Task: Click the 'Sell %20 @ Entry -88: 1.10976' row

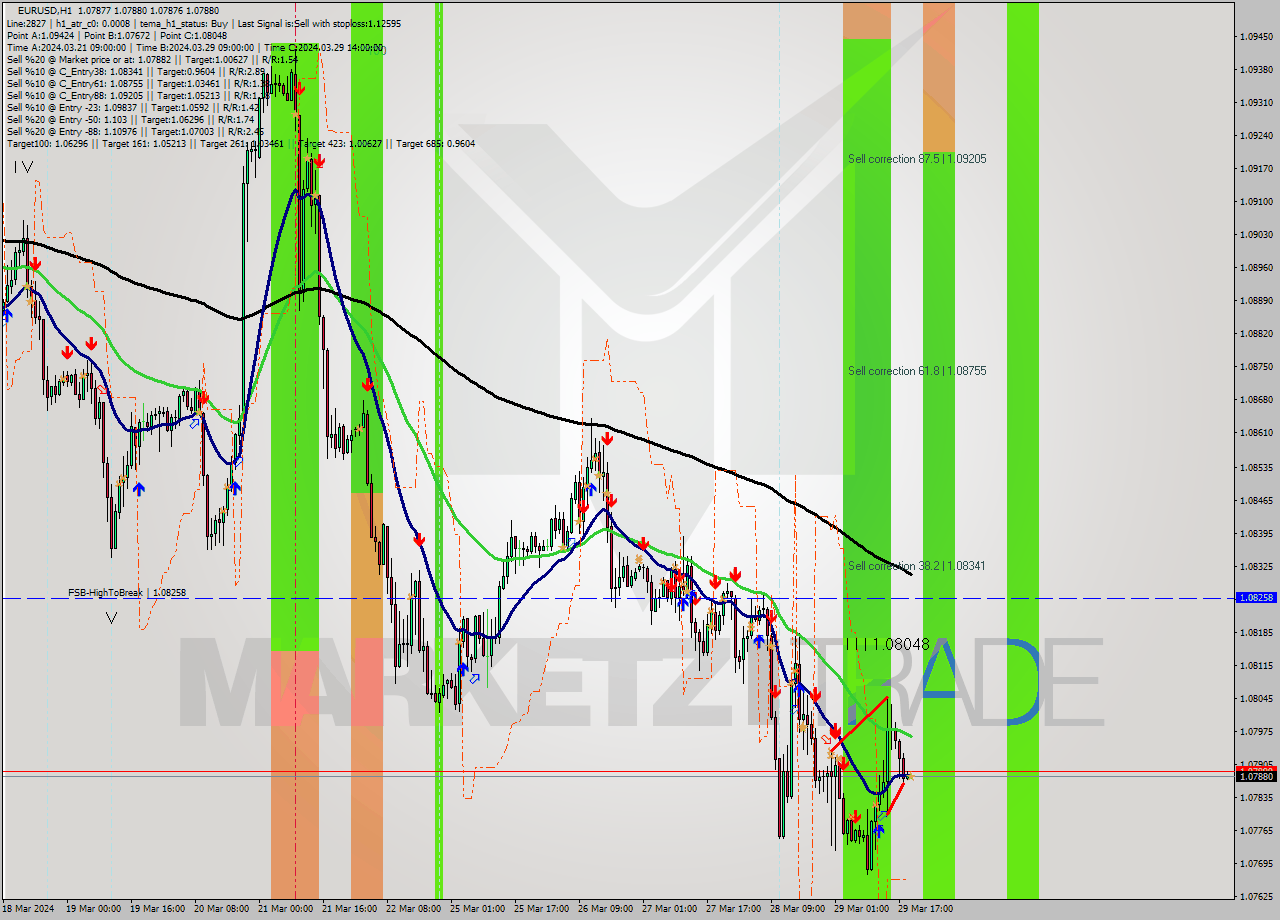Action: click(135, 131)
